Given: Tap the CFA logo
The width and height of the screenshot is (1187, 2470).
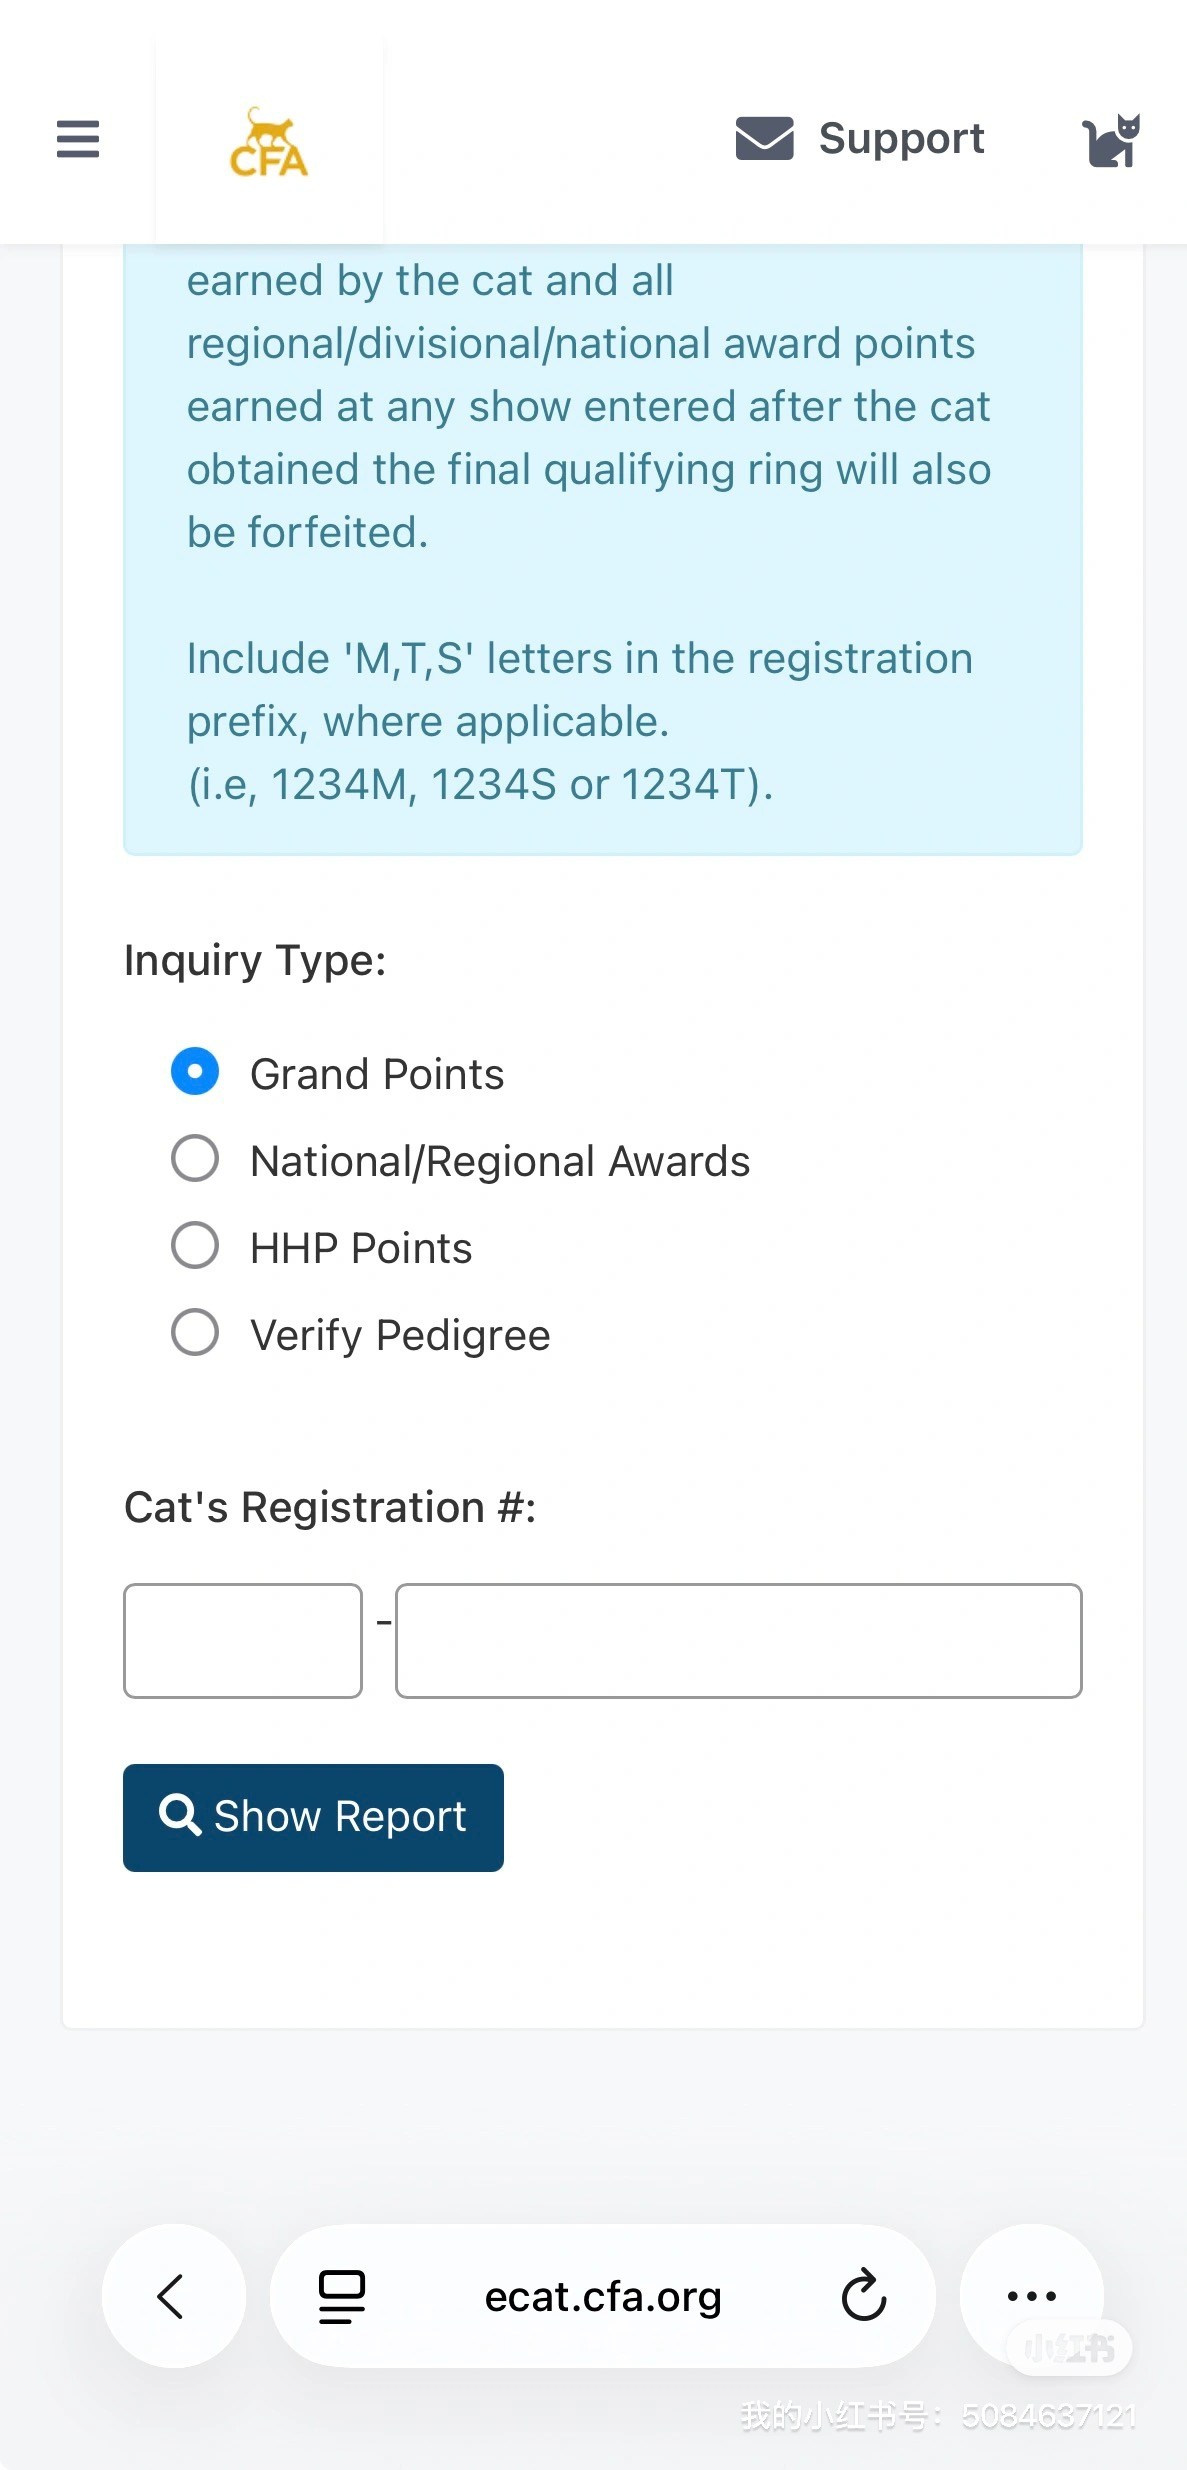Looking at the screenshot, I should click(x=269, y=143).
